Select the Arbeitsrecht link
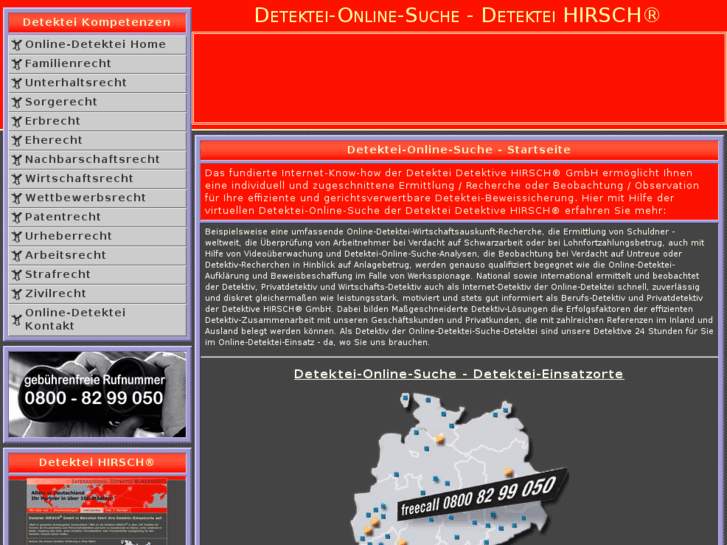The image size is (727, 545). coord(97,255)
